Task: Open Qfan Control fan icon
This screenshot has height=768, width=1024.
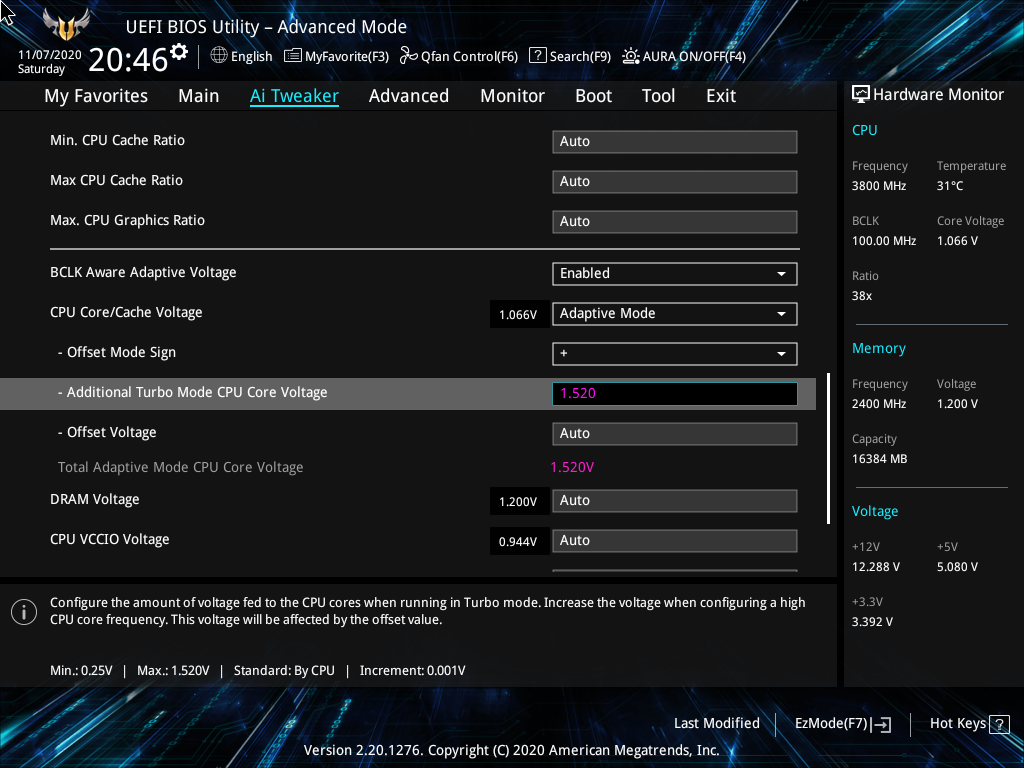Action: [x=409, y=56]
